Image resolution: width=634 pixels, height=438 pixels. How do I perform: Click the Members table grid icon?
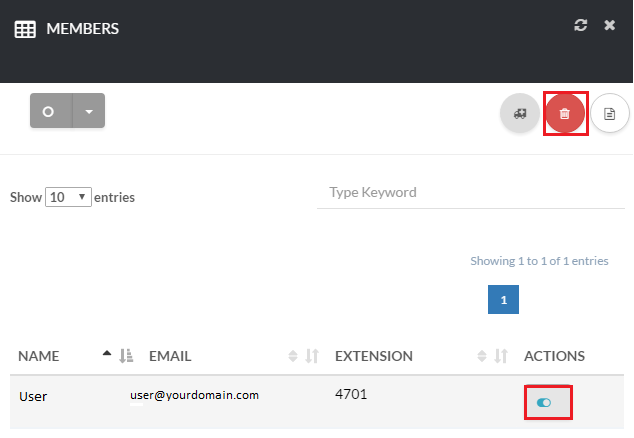click(25, 29)
